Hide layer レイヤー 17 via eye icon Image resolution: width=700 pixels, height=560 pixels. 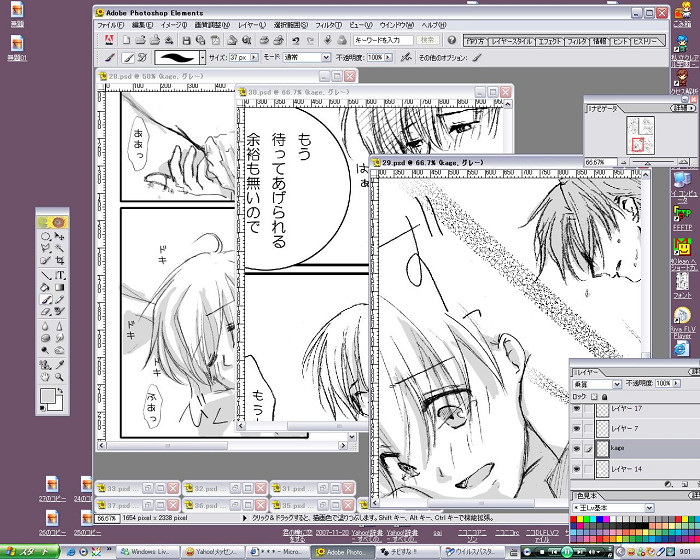(577, 408)
